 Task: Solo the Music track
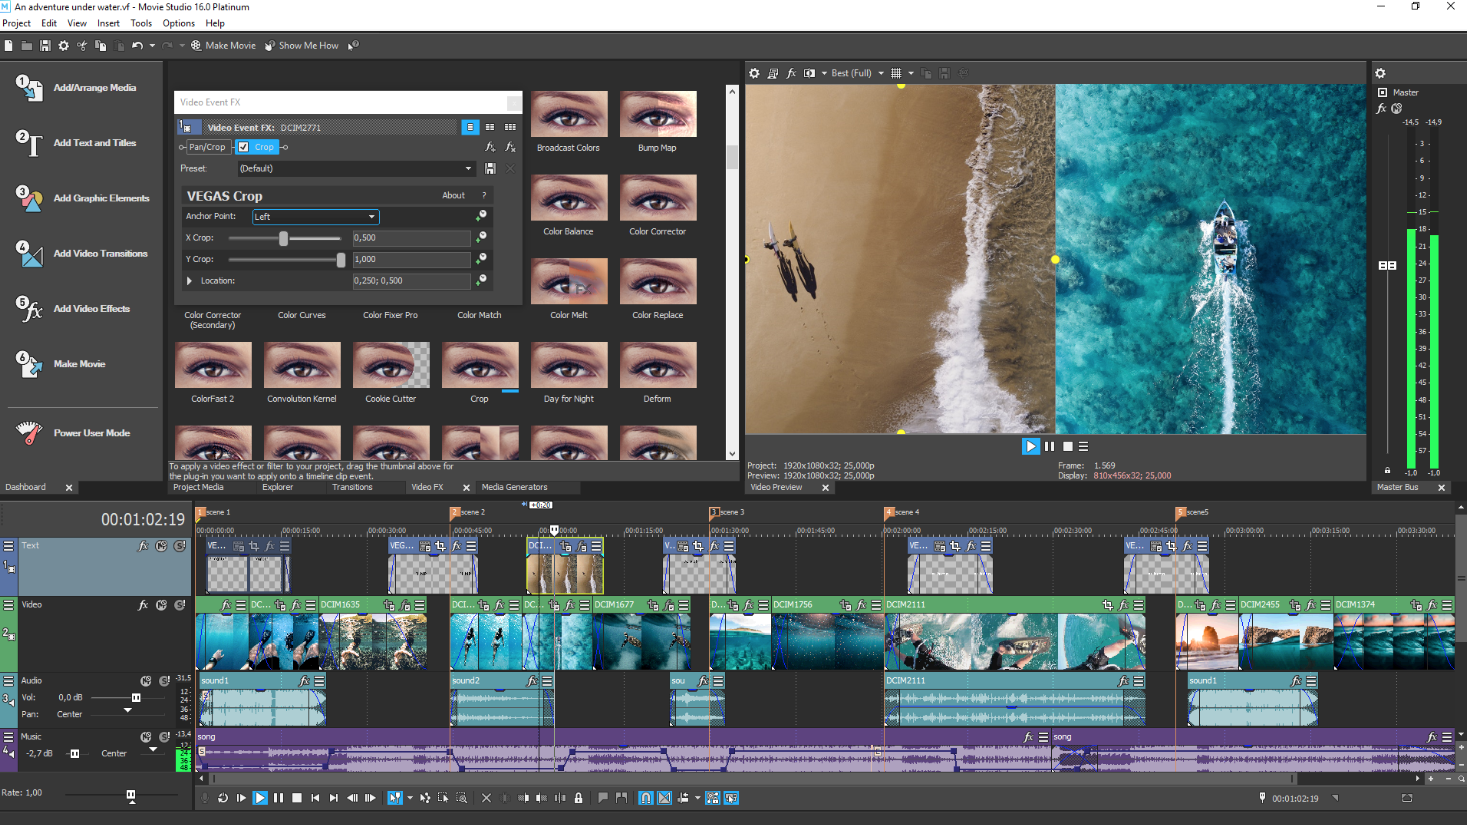165,737
